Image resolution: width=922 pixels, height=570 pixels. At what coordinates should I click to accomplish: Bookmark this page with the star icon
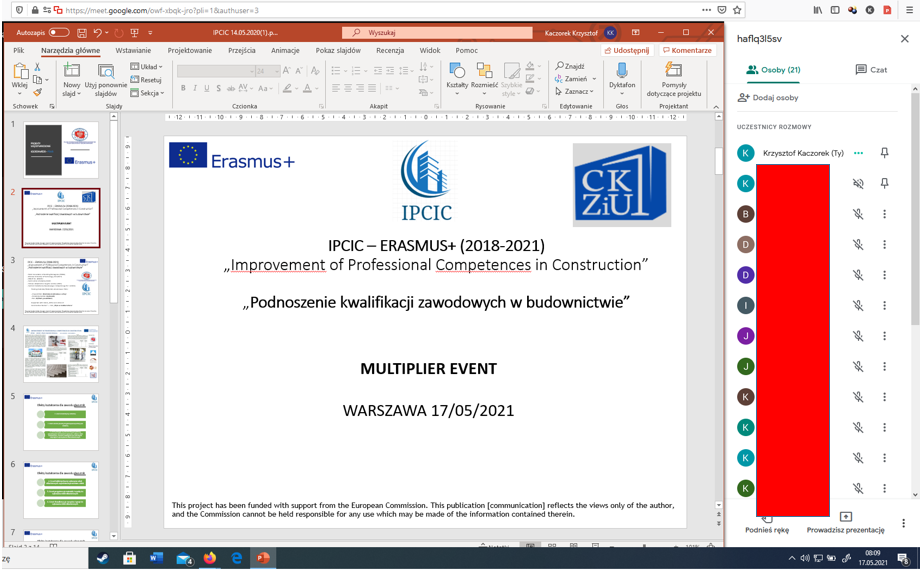(x=737, y=10)
